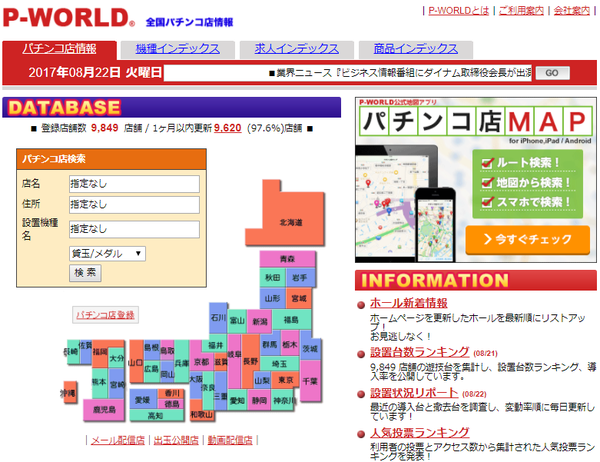Open the パチンコ店情報 tab

coord(59,49)
